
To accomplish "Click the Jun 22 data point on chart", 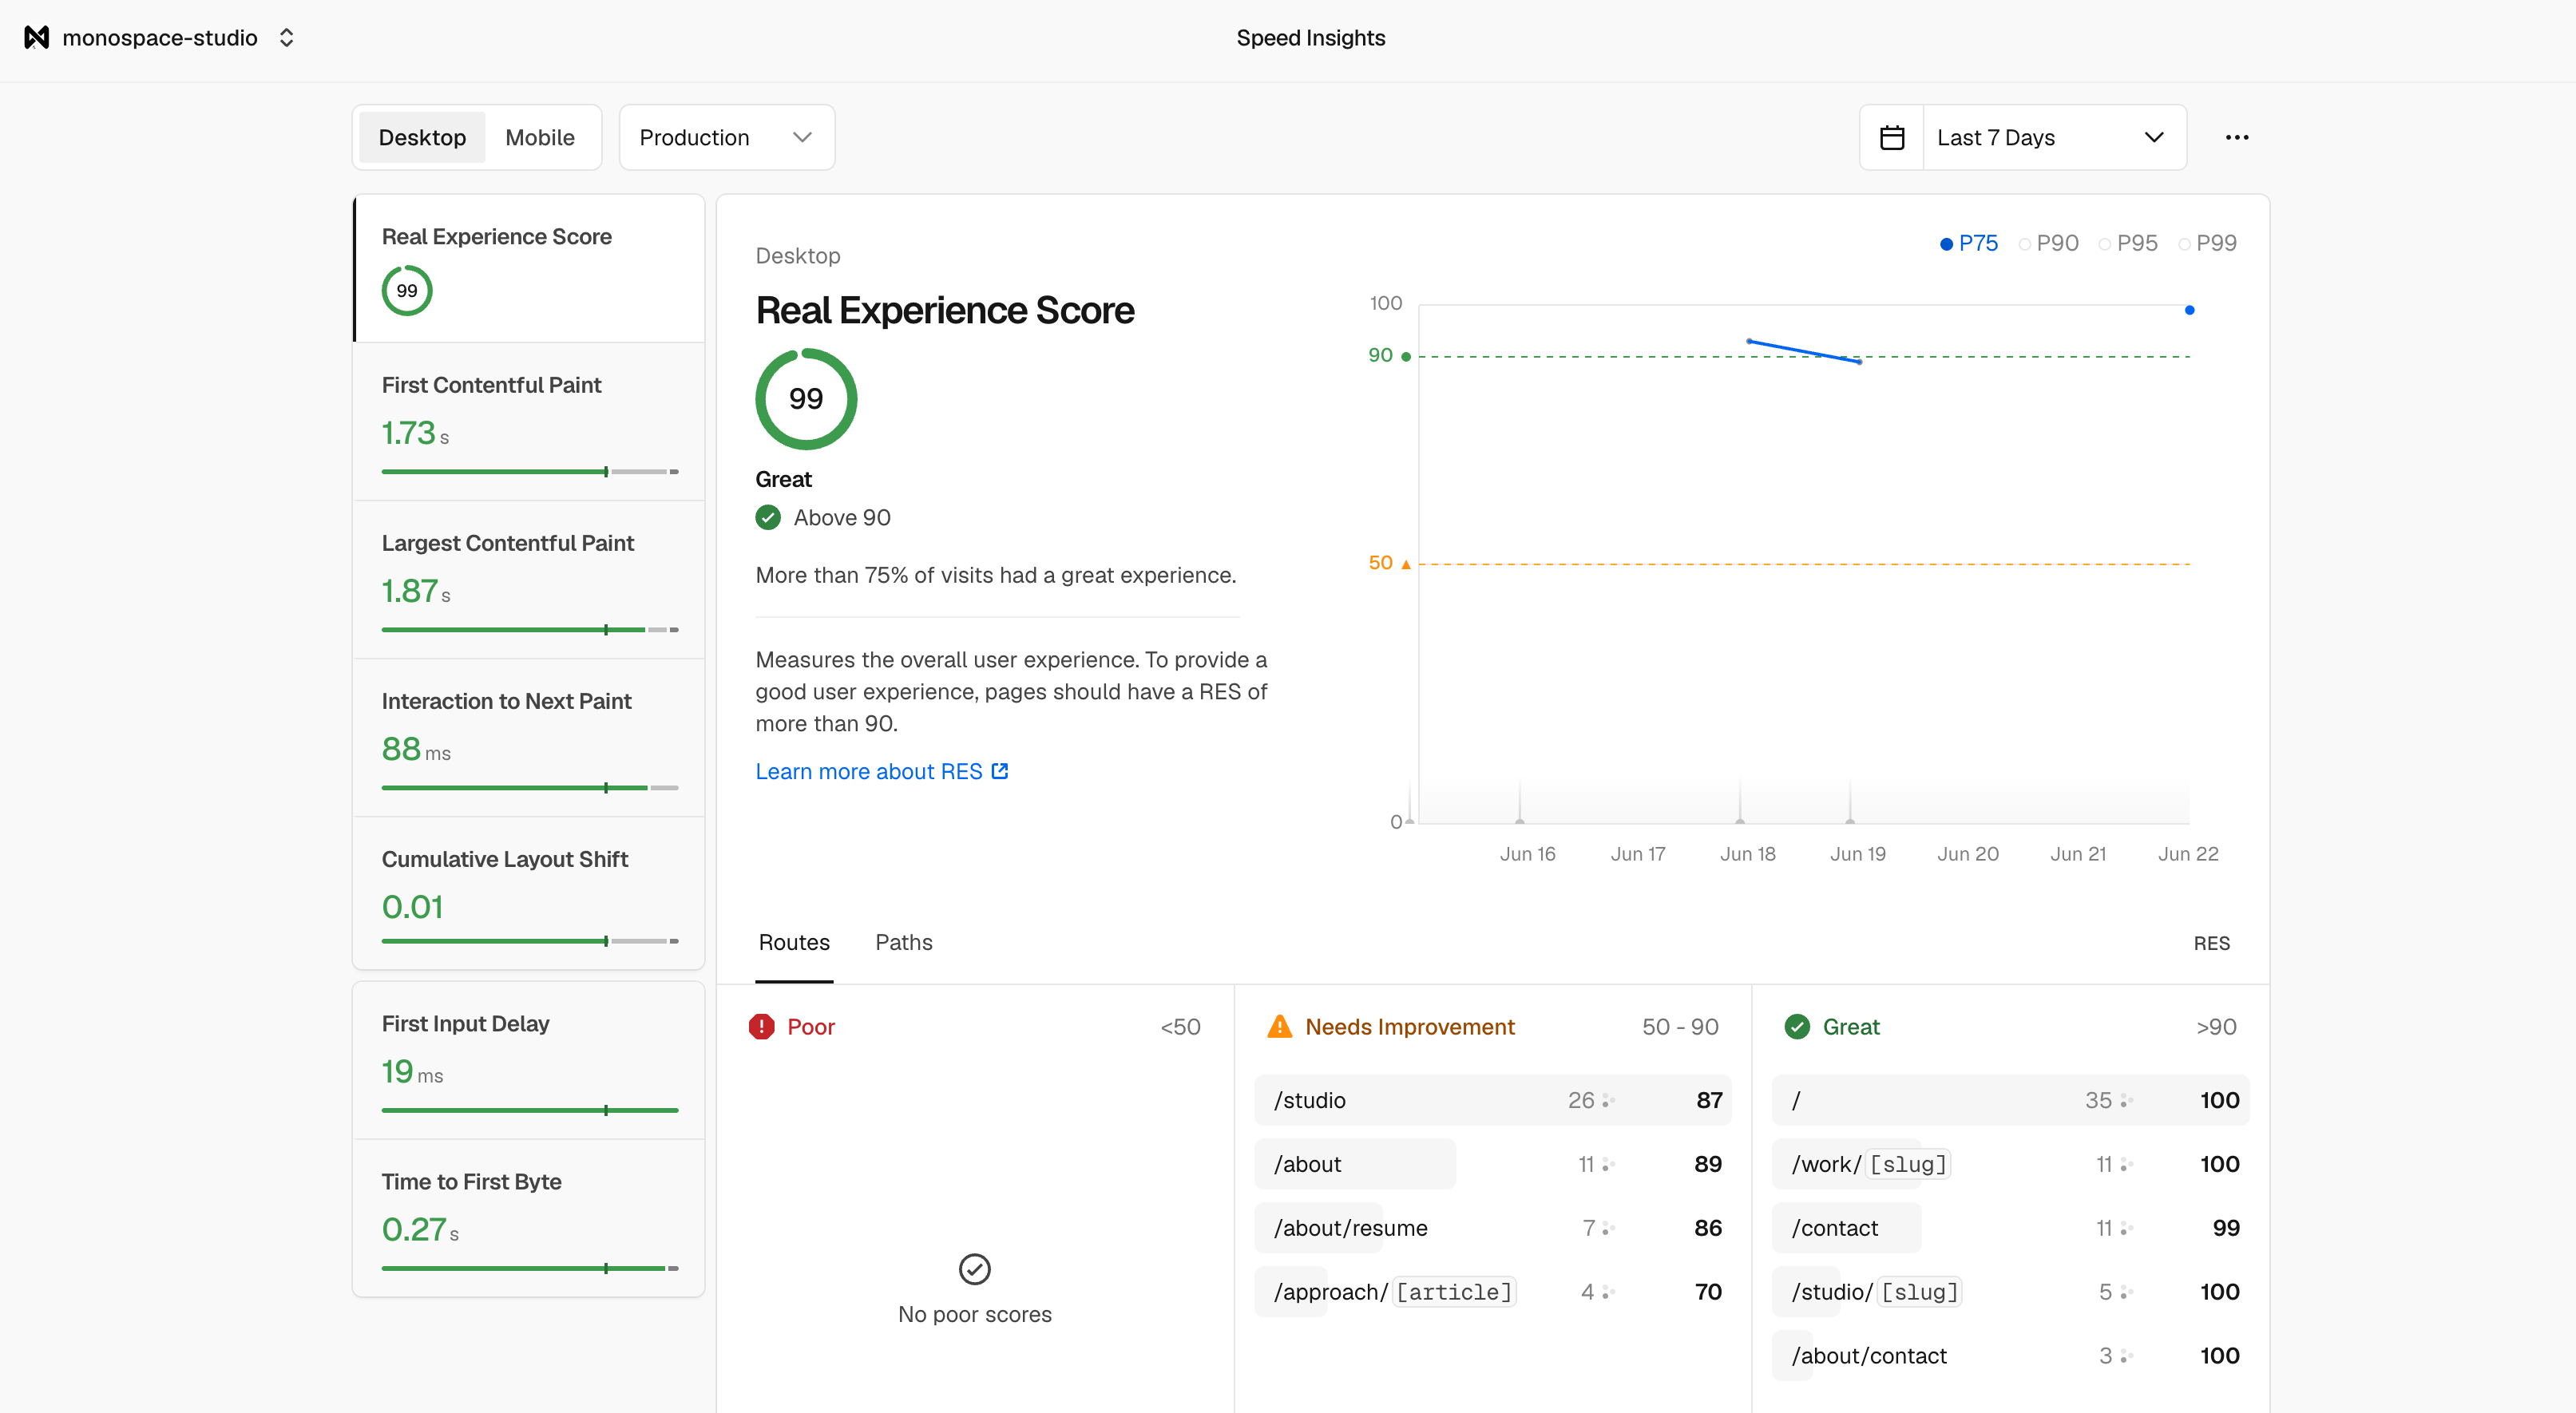I will (x=2189, y=310).
